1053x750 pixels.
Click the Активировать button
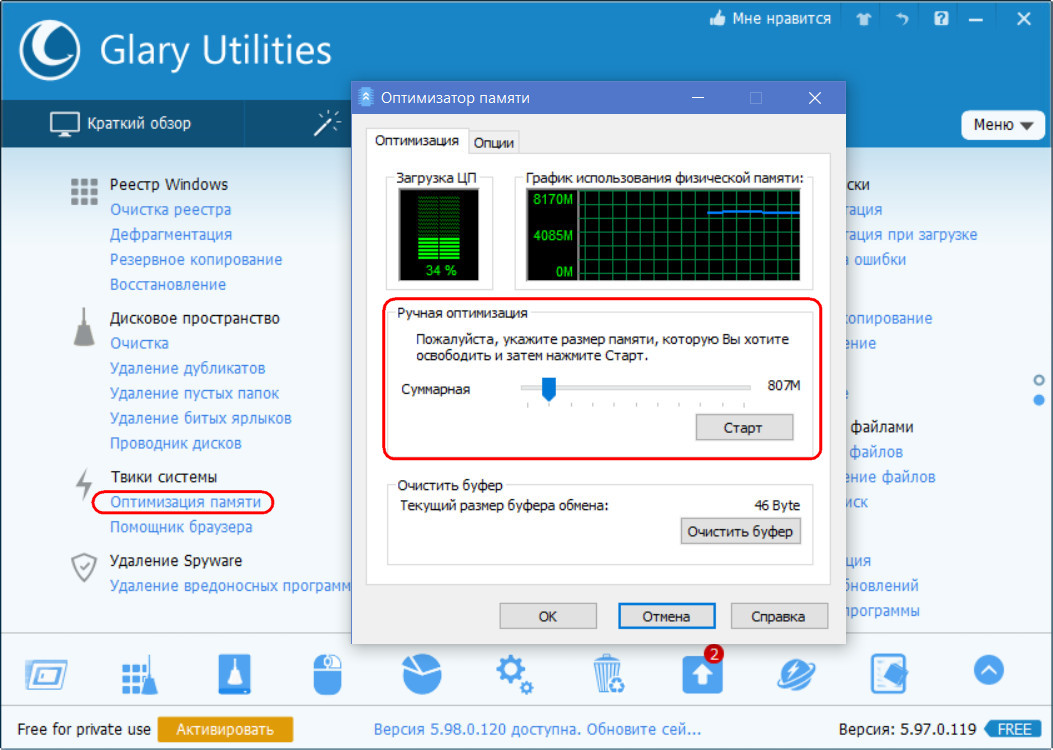[x=225, y=729]
